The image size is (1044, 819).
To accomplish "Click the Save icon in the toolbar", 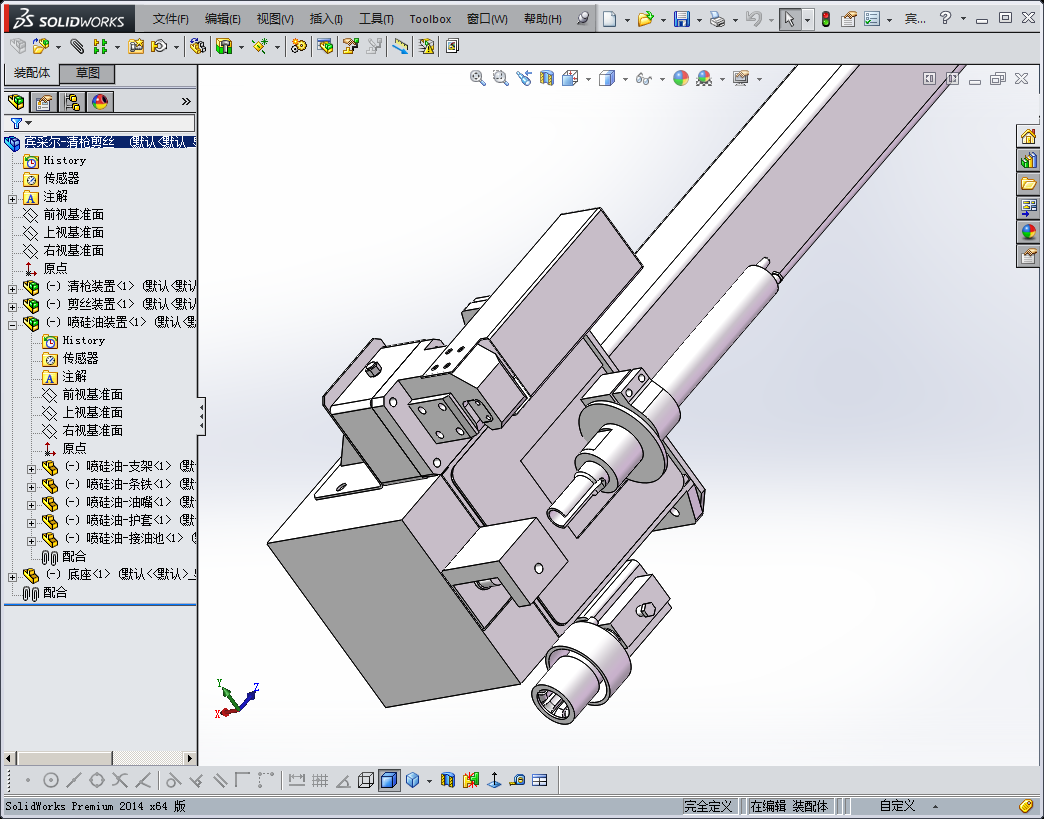I will (x=682, y=19).
